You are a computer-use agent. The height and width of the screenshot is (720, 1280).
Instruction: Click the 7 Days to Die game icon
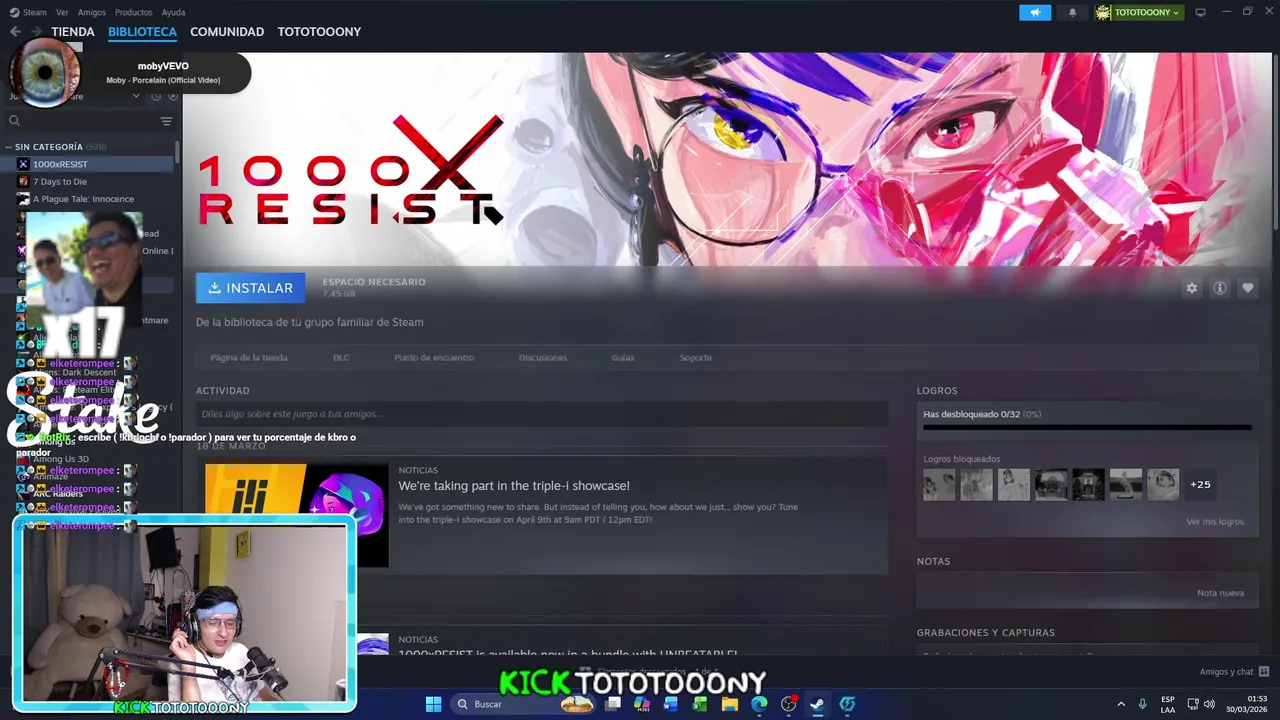[23, 181]
